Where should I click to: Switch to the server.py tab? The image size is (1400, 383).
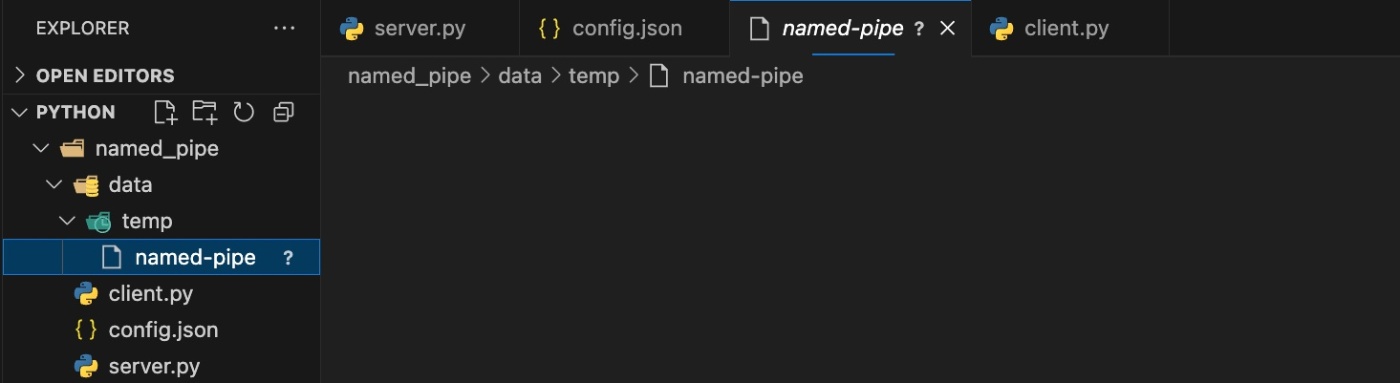coord(420,28)
